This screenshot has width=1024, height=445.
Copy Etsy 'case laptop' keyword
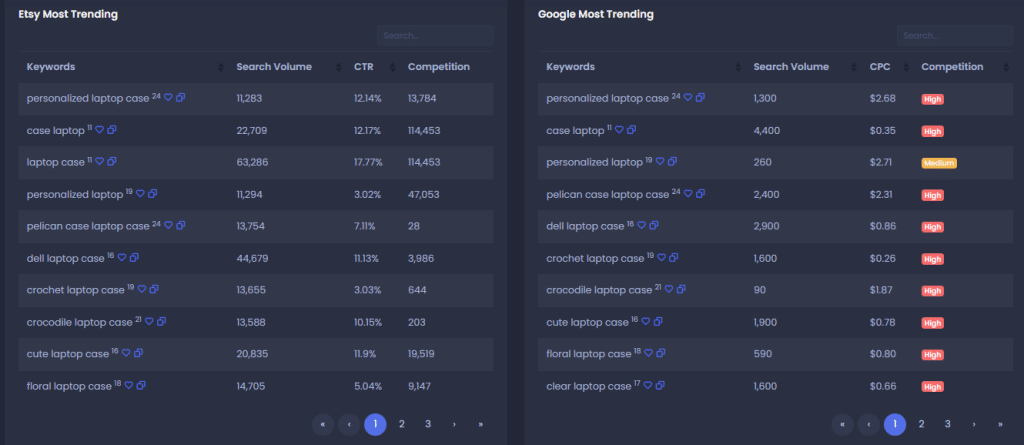[112, 130]
